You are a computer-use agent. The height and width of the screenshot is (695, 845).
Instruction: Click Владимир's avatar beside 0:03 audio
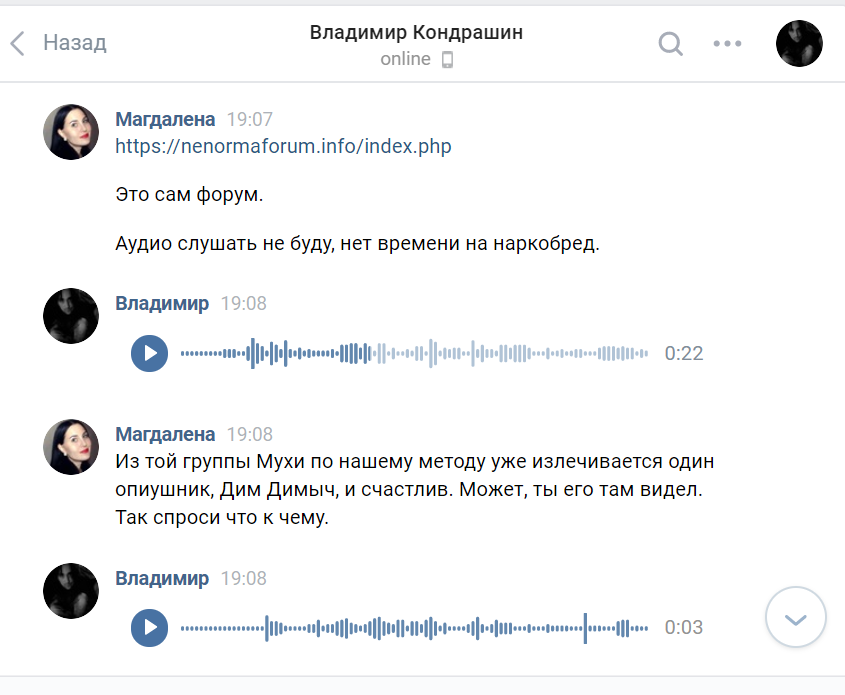pyautogui.click(x=71, y=591)
